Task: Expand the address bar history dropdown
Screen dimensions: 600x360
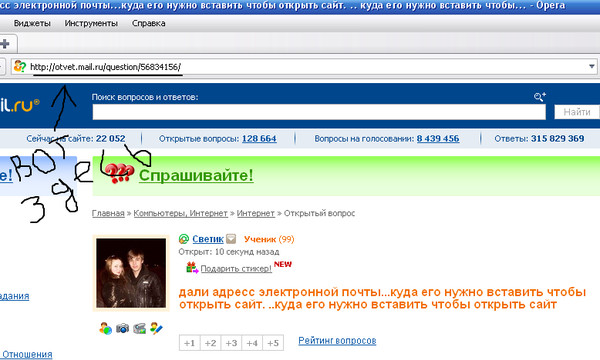Action: [x=592, y=67]
